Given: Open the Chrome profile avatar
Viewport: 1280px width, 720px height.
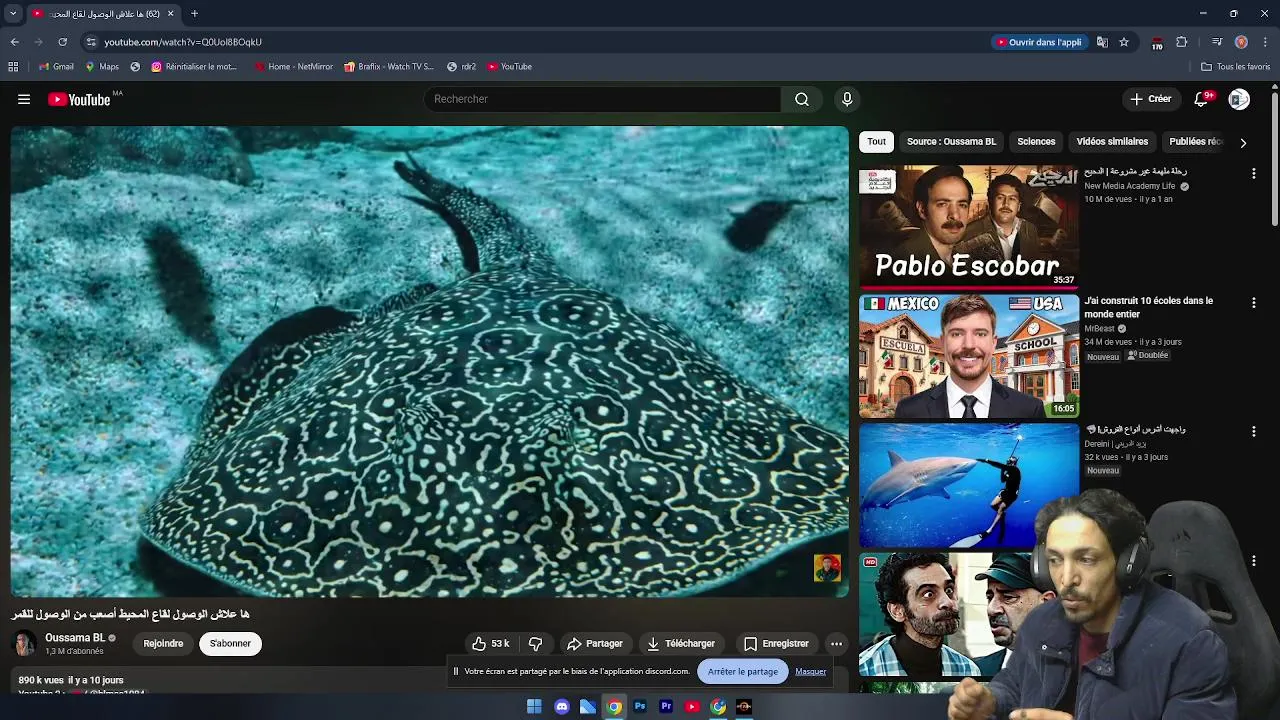Looking at the screenshot, I should [x=1241, y=42].
